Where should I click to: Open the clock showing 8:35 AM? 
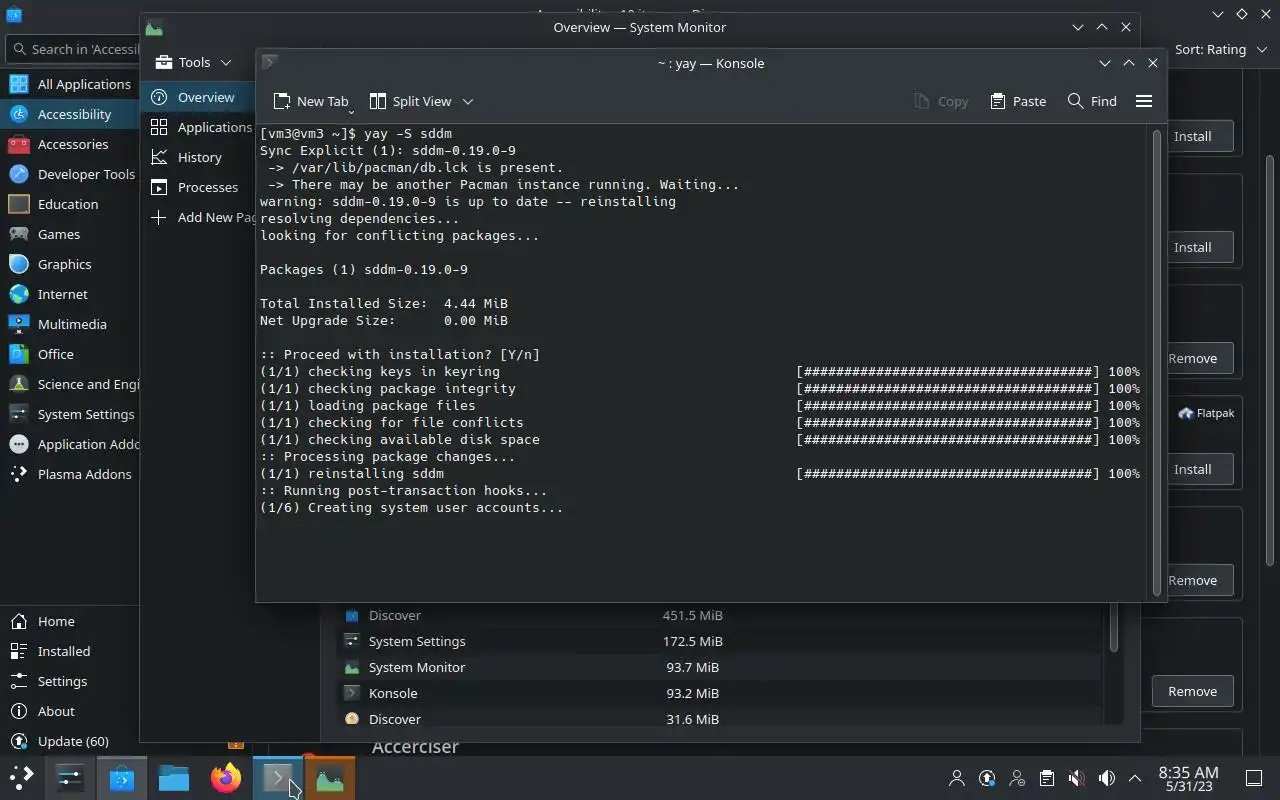tap(1188, 778)
